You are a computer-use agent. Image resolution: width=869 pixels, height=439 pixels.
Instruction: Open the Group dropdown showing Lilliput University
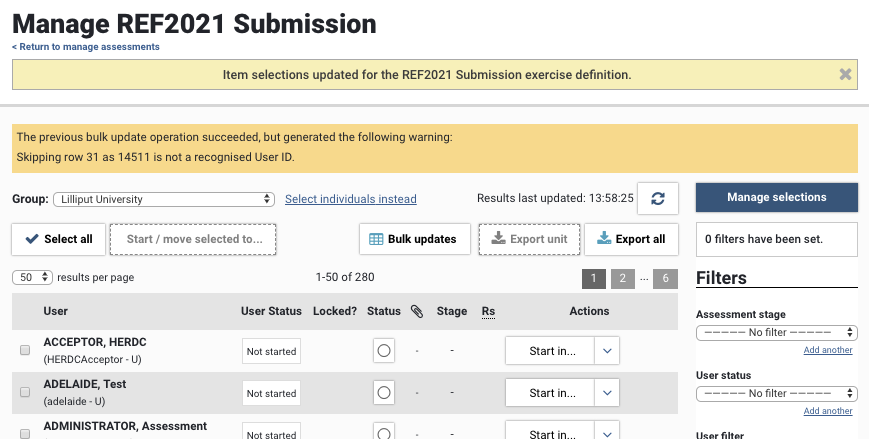(163, 199)
